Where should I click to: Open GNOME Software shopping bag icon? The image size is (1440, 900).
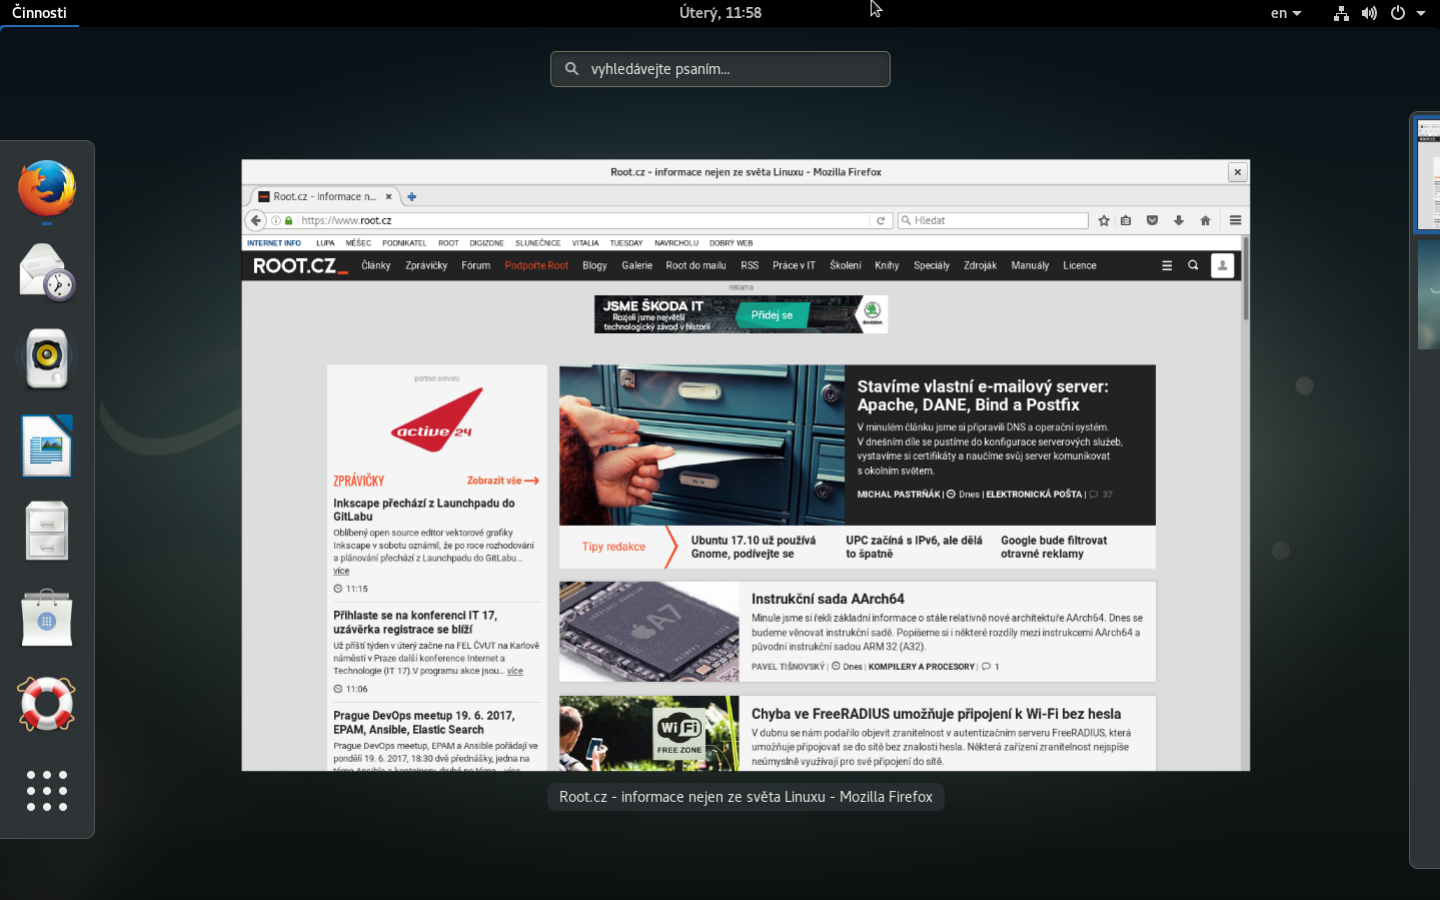[47, 617]
